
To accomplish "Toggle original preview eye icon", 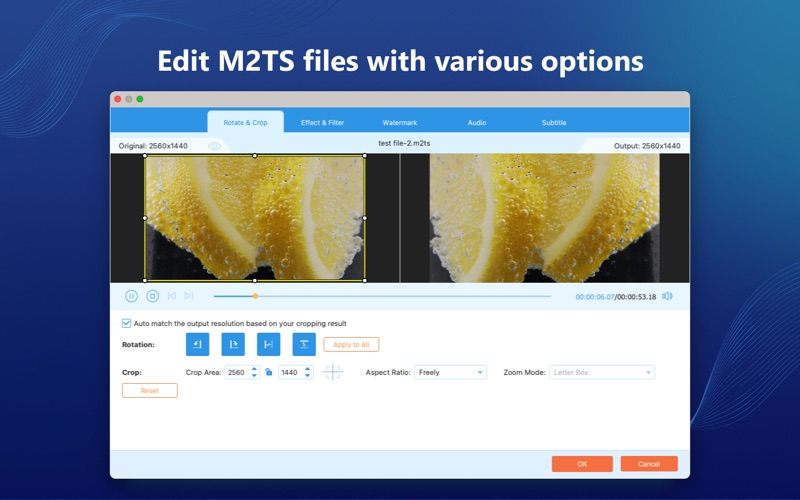I will point(215,146).
